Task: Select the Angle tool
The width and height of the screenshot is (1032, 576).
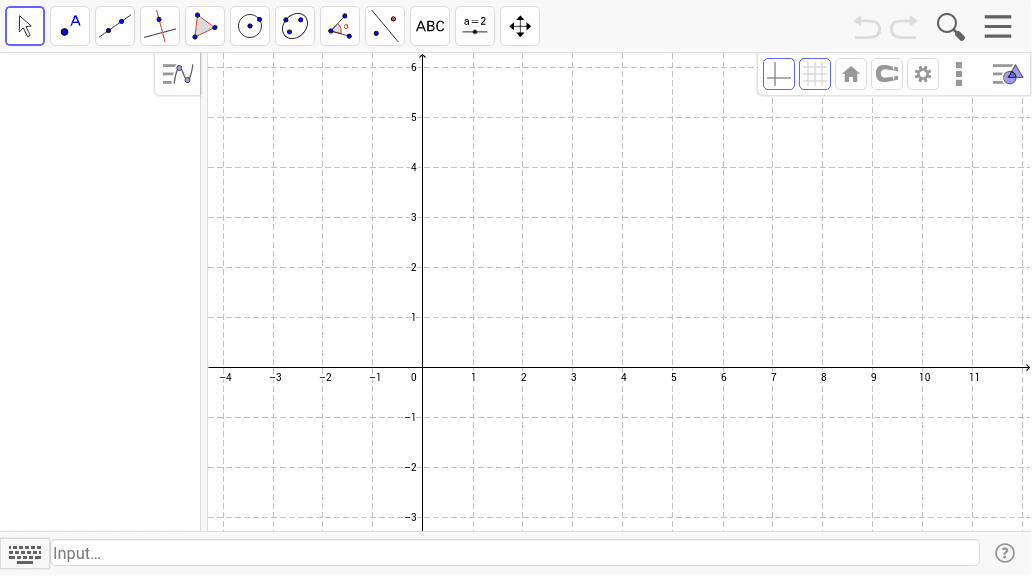Action: click(x=340, y=26)
